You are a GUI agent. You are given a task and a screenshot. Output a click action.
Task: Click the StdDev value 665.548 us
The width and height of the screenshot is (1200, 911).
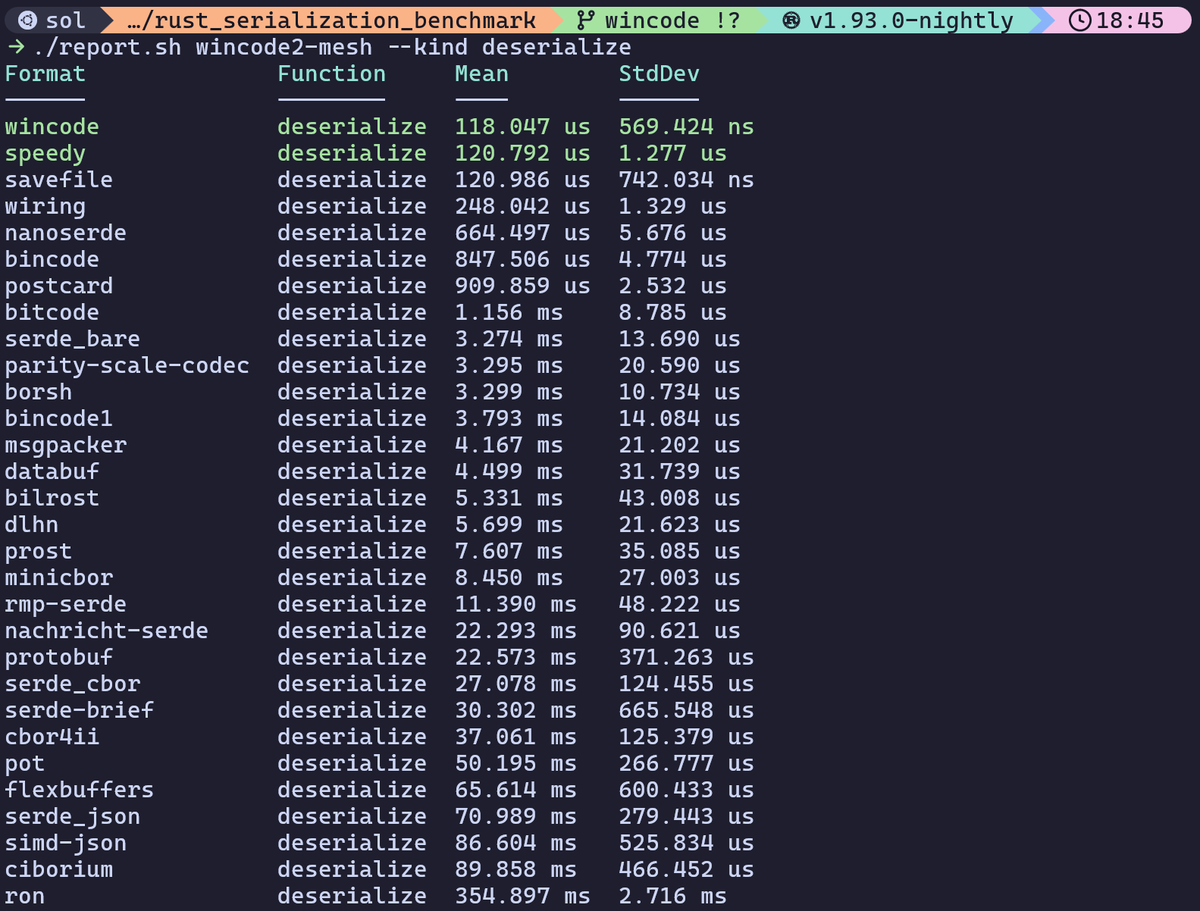click(x=686, y=710)
